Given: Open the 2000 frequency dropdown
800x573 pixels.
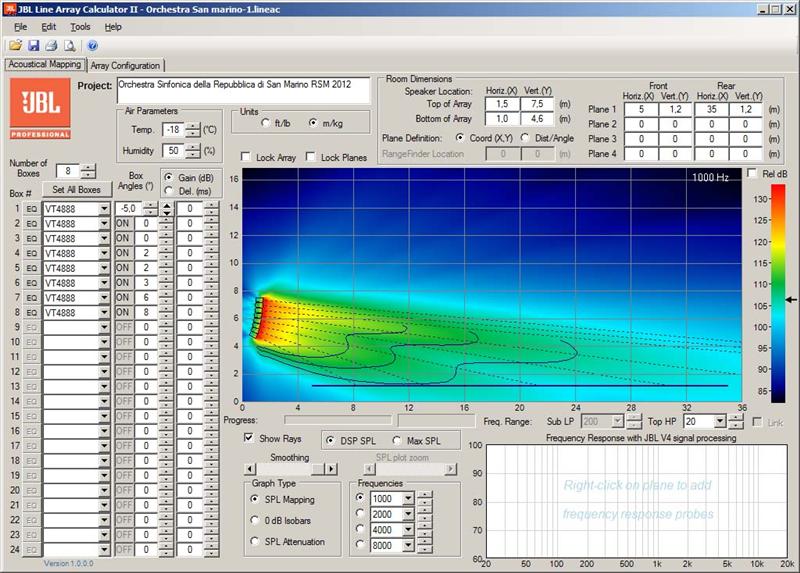Looking at the screenshot, I should pyautogui.click(x=408, y=514).
